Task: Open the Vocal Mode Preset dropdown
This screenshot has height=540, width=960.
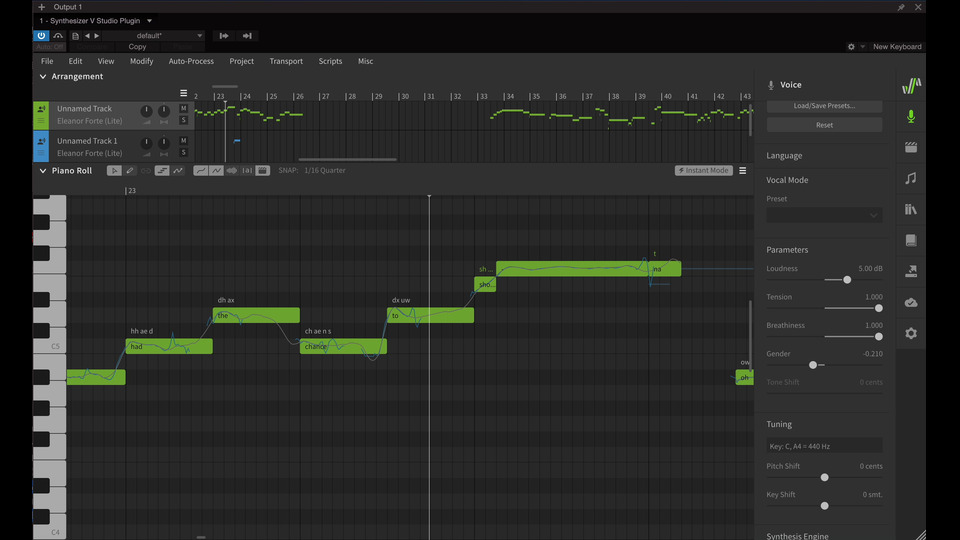Action: [x=824, y=215]
